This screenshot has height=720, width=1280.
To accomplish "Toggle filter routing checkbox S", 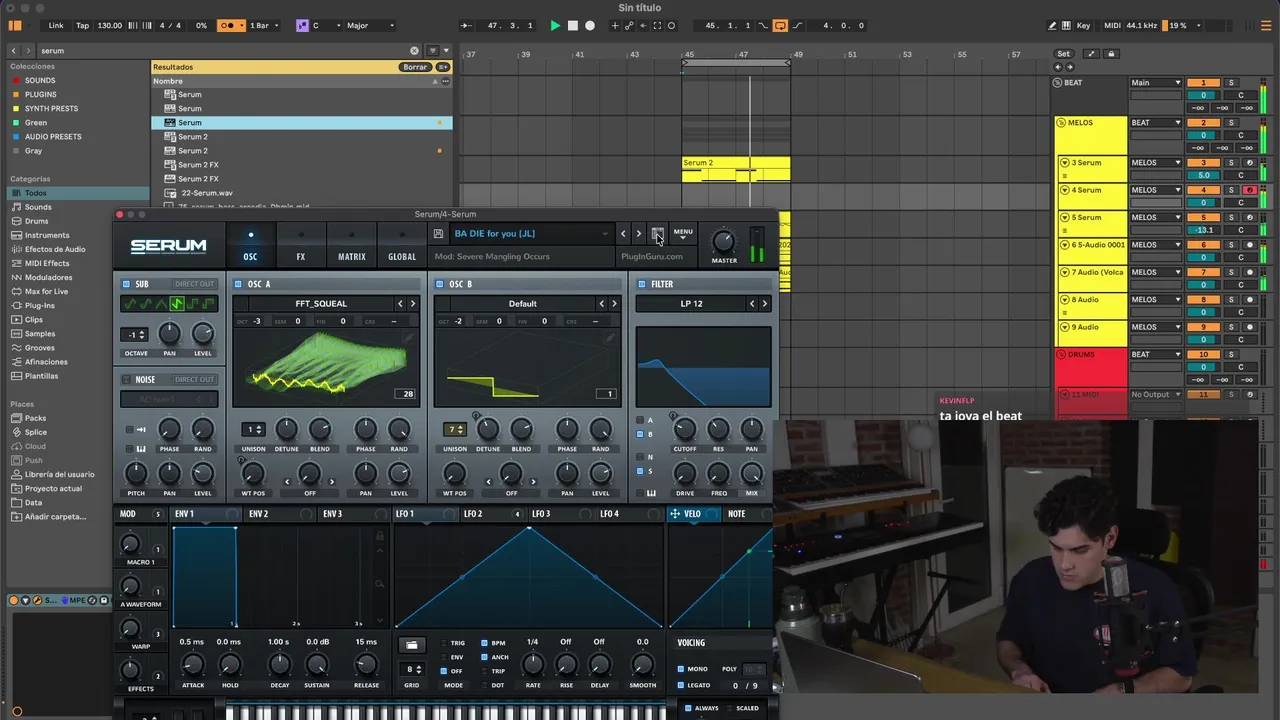I will pyautogui.click(x=640, y=471).
